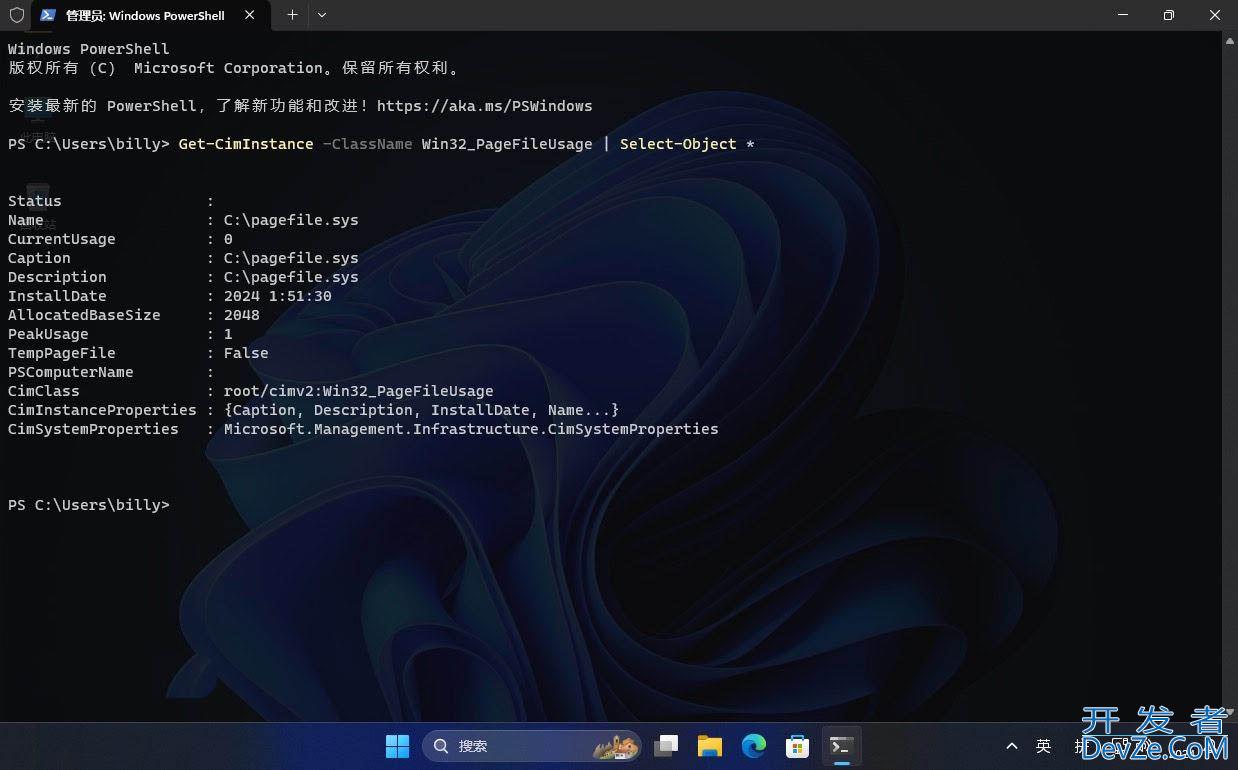Viewport: 1238px width, 770px height.
Task: Expand the new-tab profile dropdown arrow
Action: pyautogui.click(x=321, y=15)
